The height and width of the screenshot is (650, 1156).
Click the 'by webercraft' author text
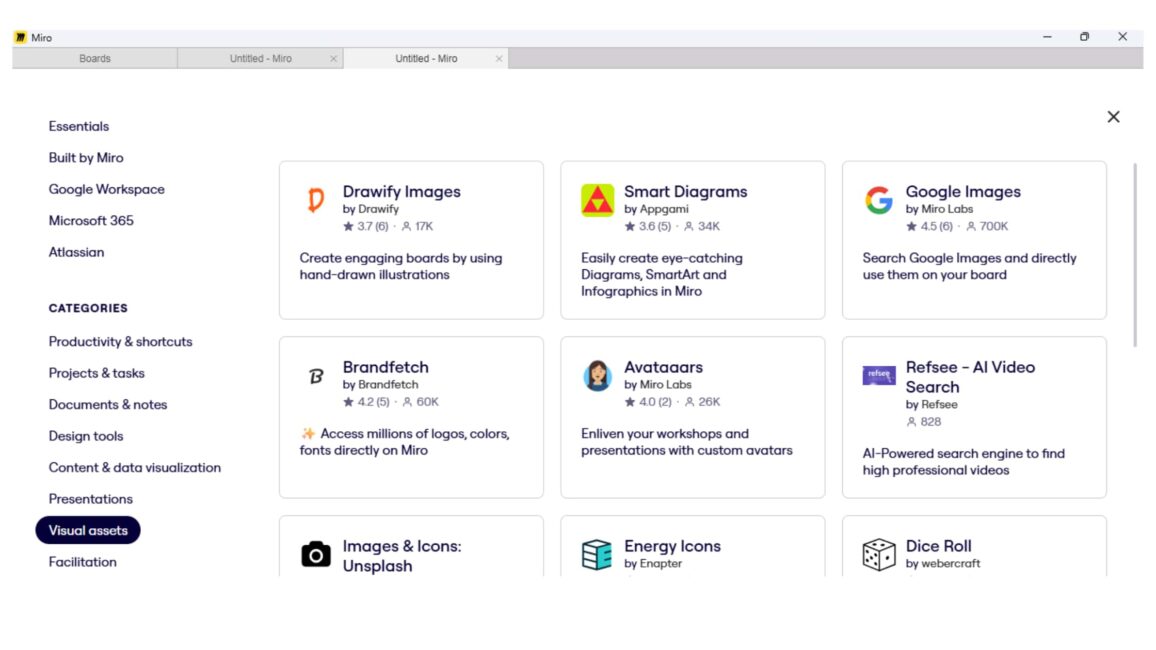point(943,564)
